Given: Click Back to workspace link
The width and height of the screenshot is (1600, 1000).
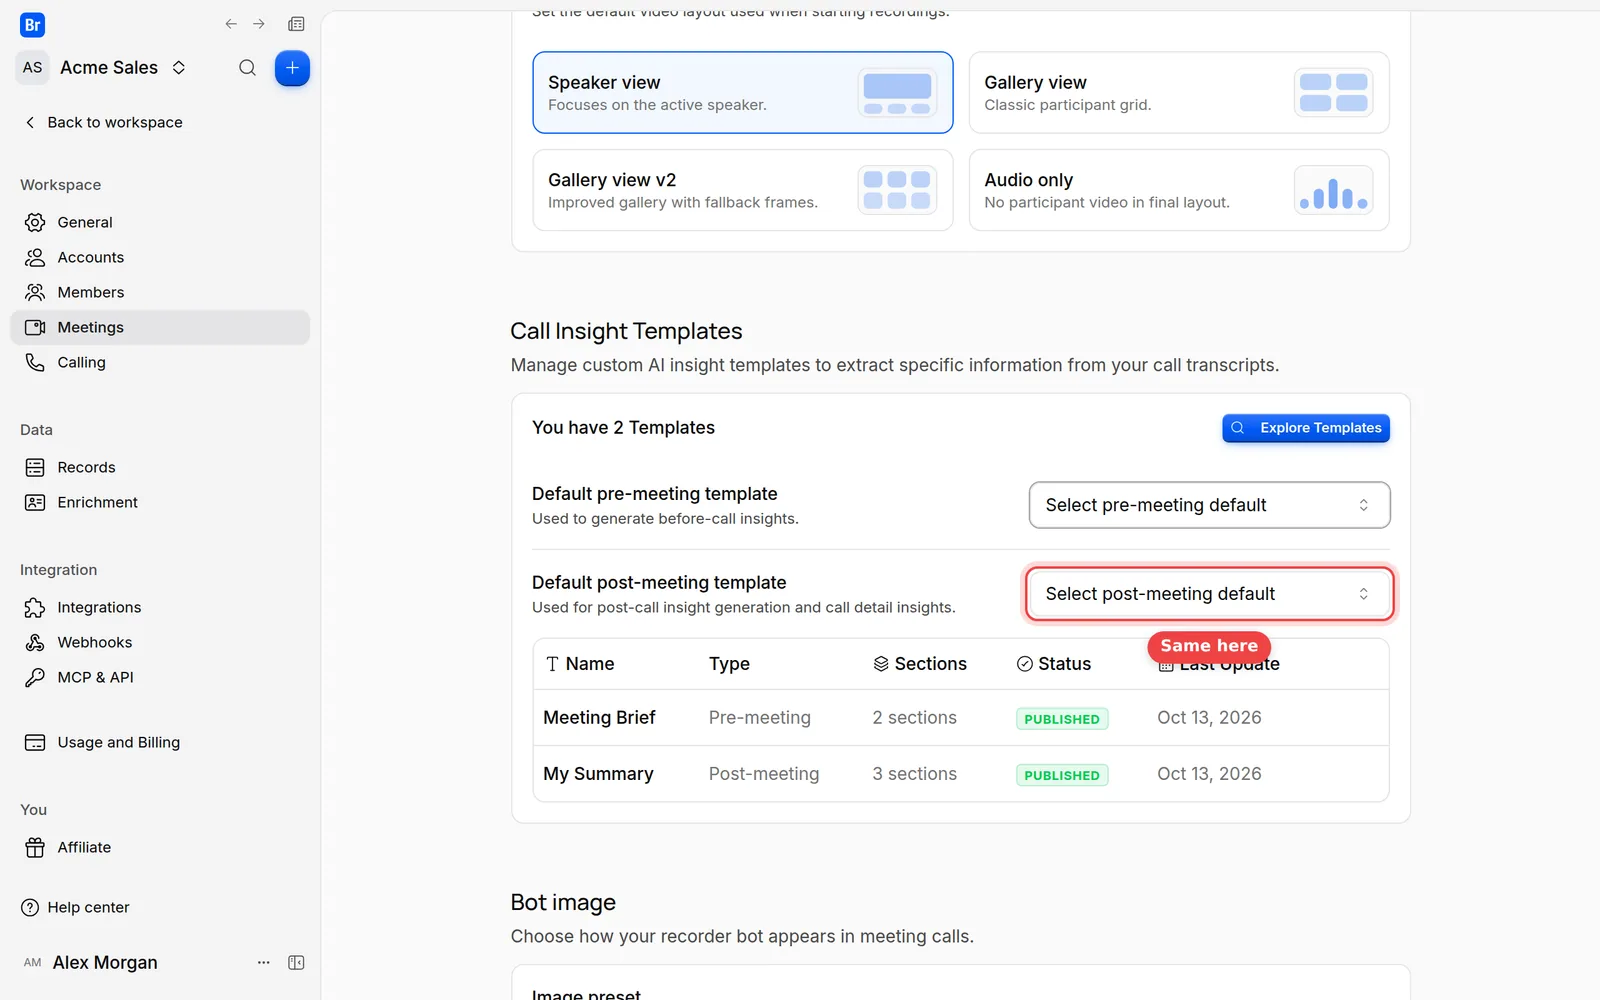Looking at the screenshot, I should point(103,122).
